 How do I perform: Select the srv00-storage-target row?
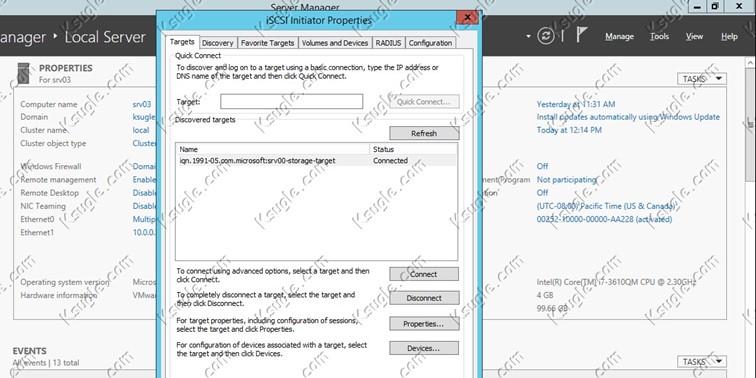point(316,161)
